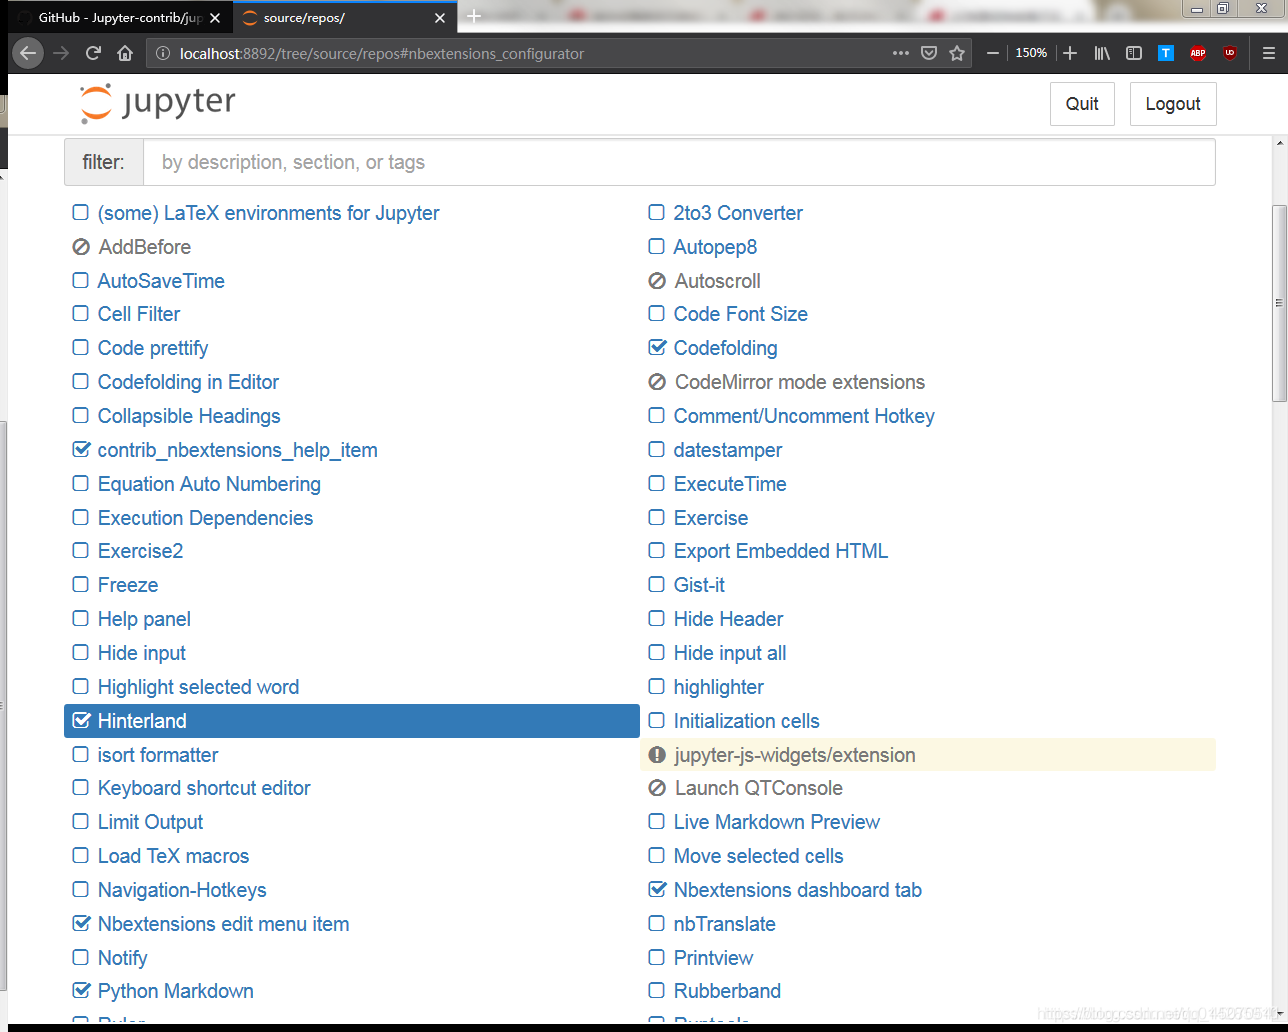Uncheck Nbextensions dashboard tab

tap(657, 888)
